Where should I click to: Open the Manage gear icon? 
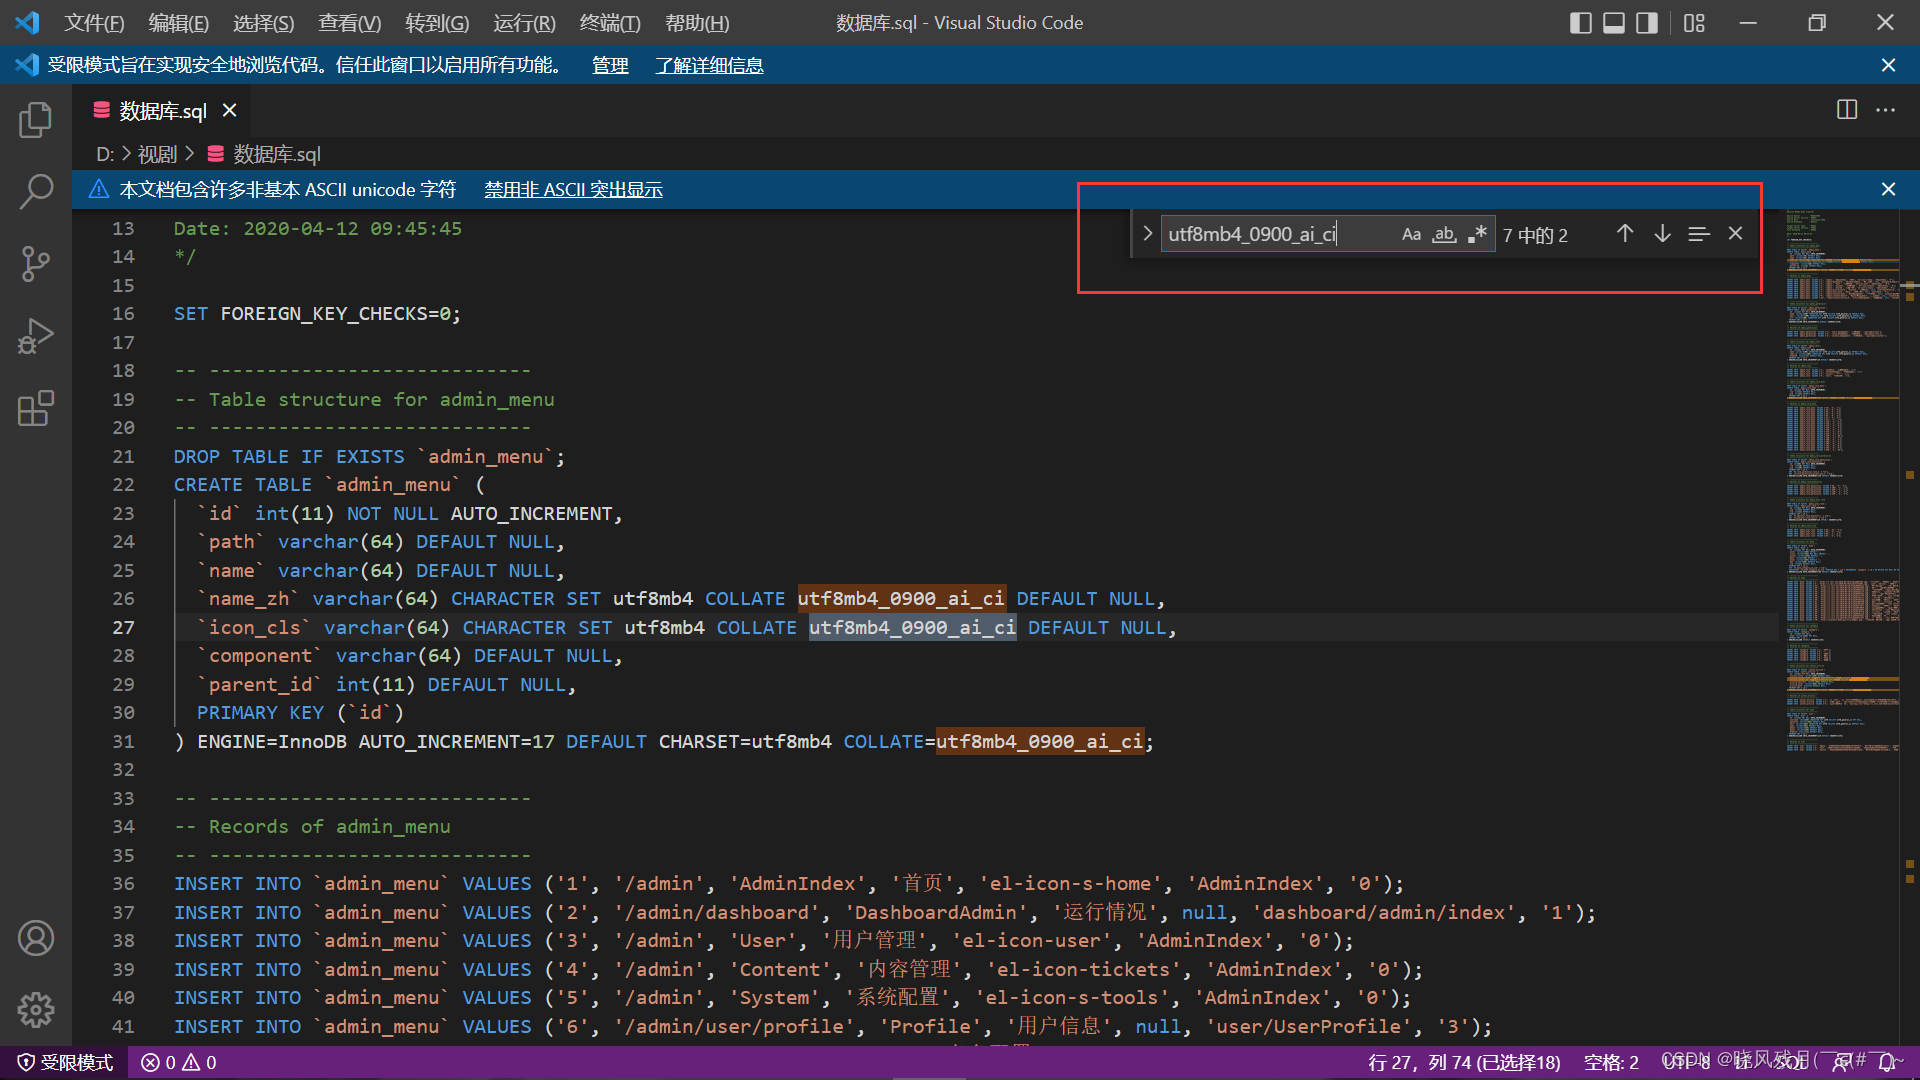[36, 1010]
